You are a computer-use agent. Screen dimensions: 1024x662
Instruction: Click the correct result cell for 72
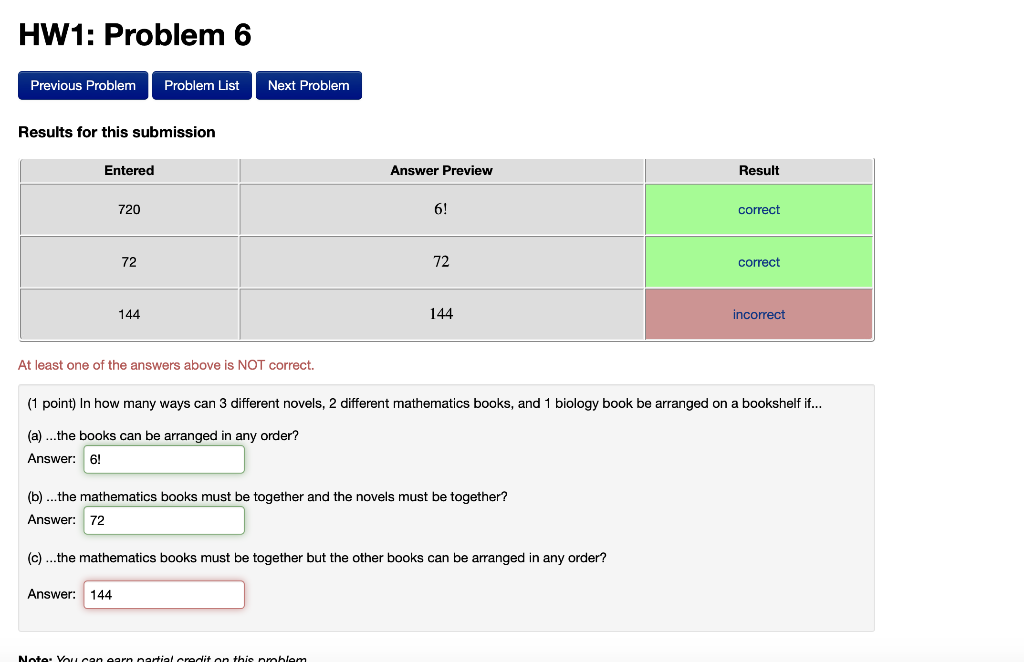pos(759,261)
